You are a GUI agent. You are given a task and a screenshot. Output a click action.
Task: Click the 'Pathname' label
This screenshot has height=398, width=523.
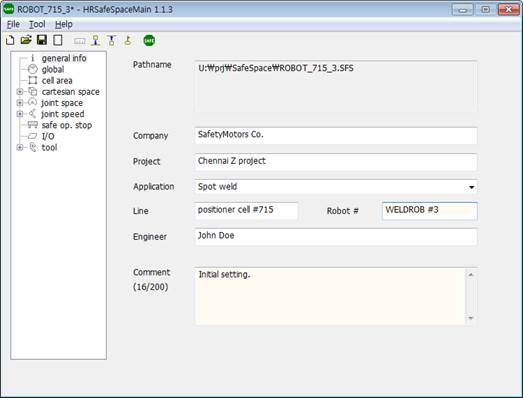[x=152, y=65]
